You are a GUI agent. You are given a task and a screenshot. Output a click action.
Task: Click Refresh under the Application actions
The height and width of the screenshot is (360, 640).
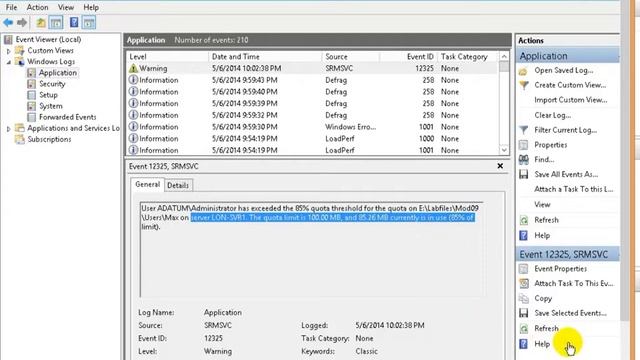point(546,220)
